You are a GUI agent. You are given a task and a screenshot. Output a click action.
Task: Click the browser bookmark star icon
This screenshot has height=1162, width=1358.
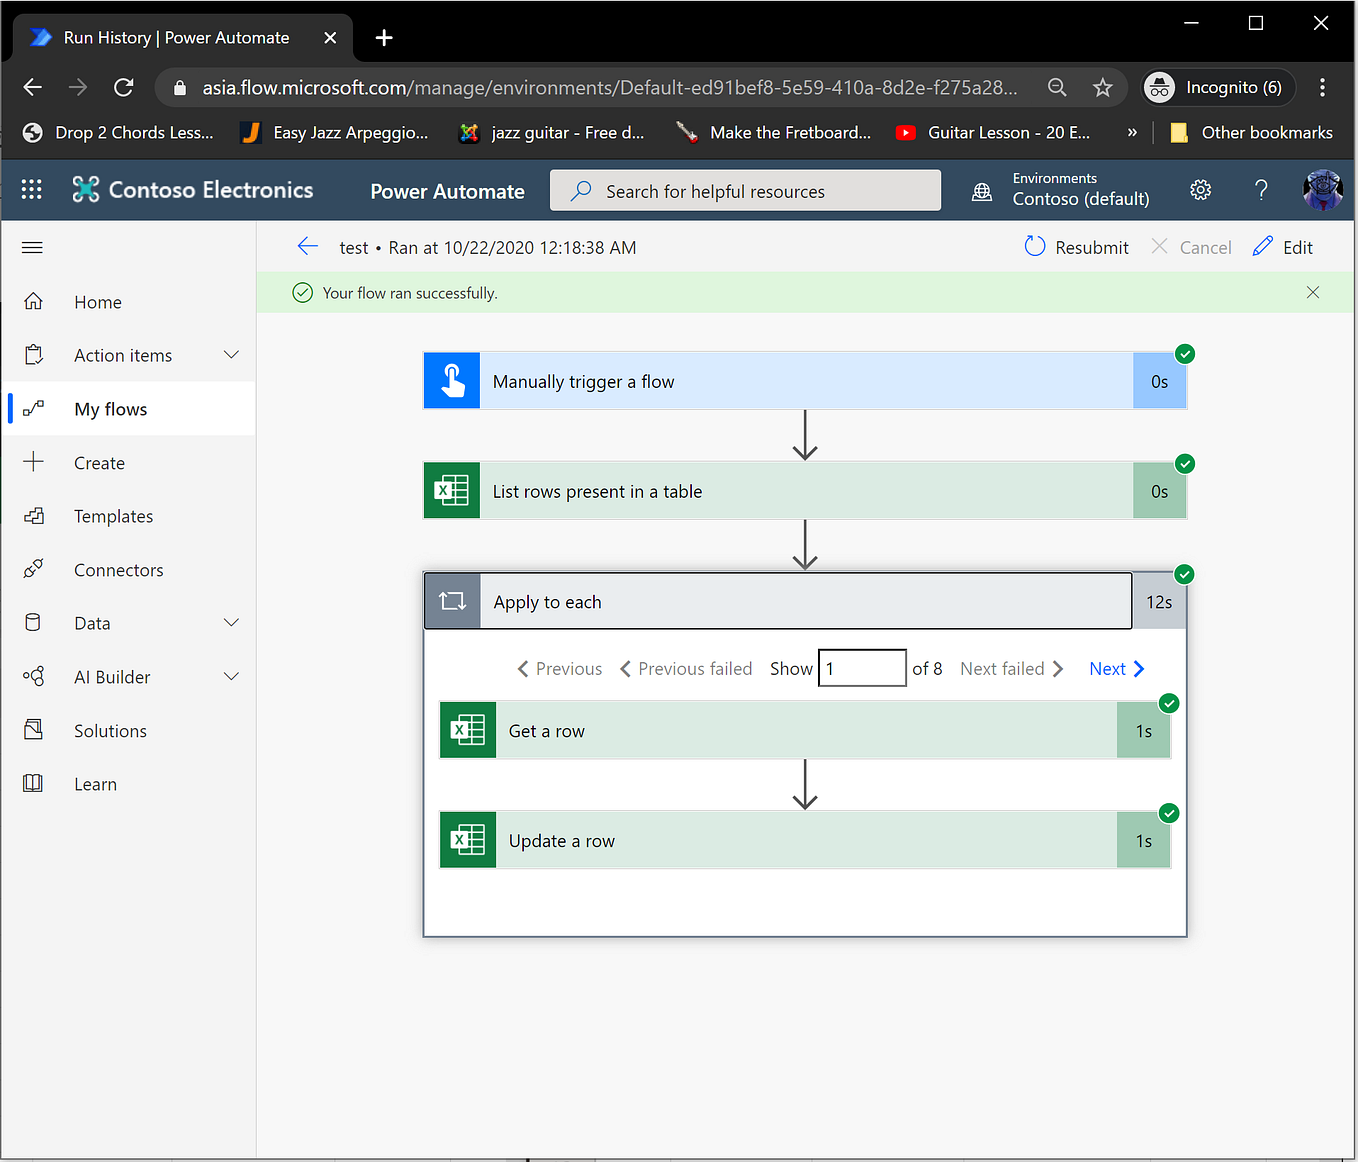point(1103,88)
